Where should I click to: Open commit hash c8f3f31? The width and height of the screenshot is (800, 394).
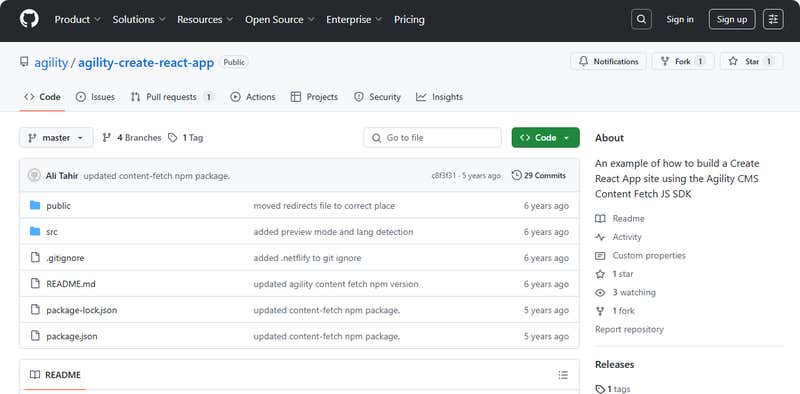click(x=444, y=176)
